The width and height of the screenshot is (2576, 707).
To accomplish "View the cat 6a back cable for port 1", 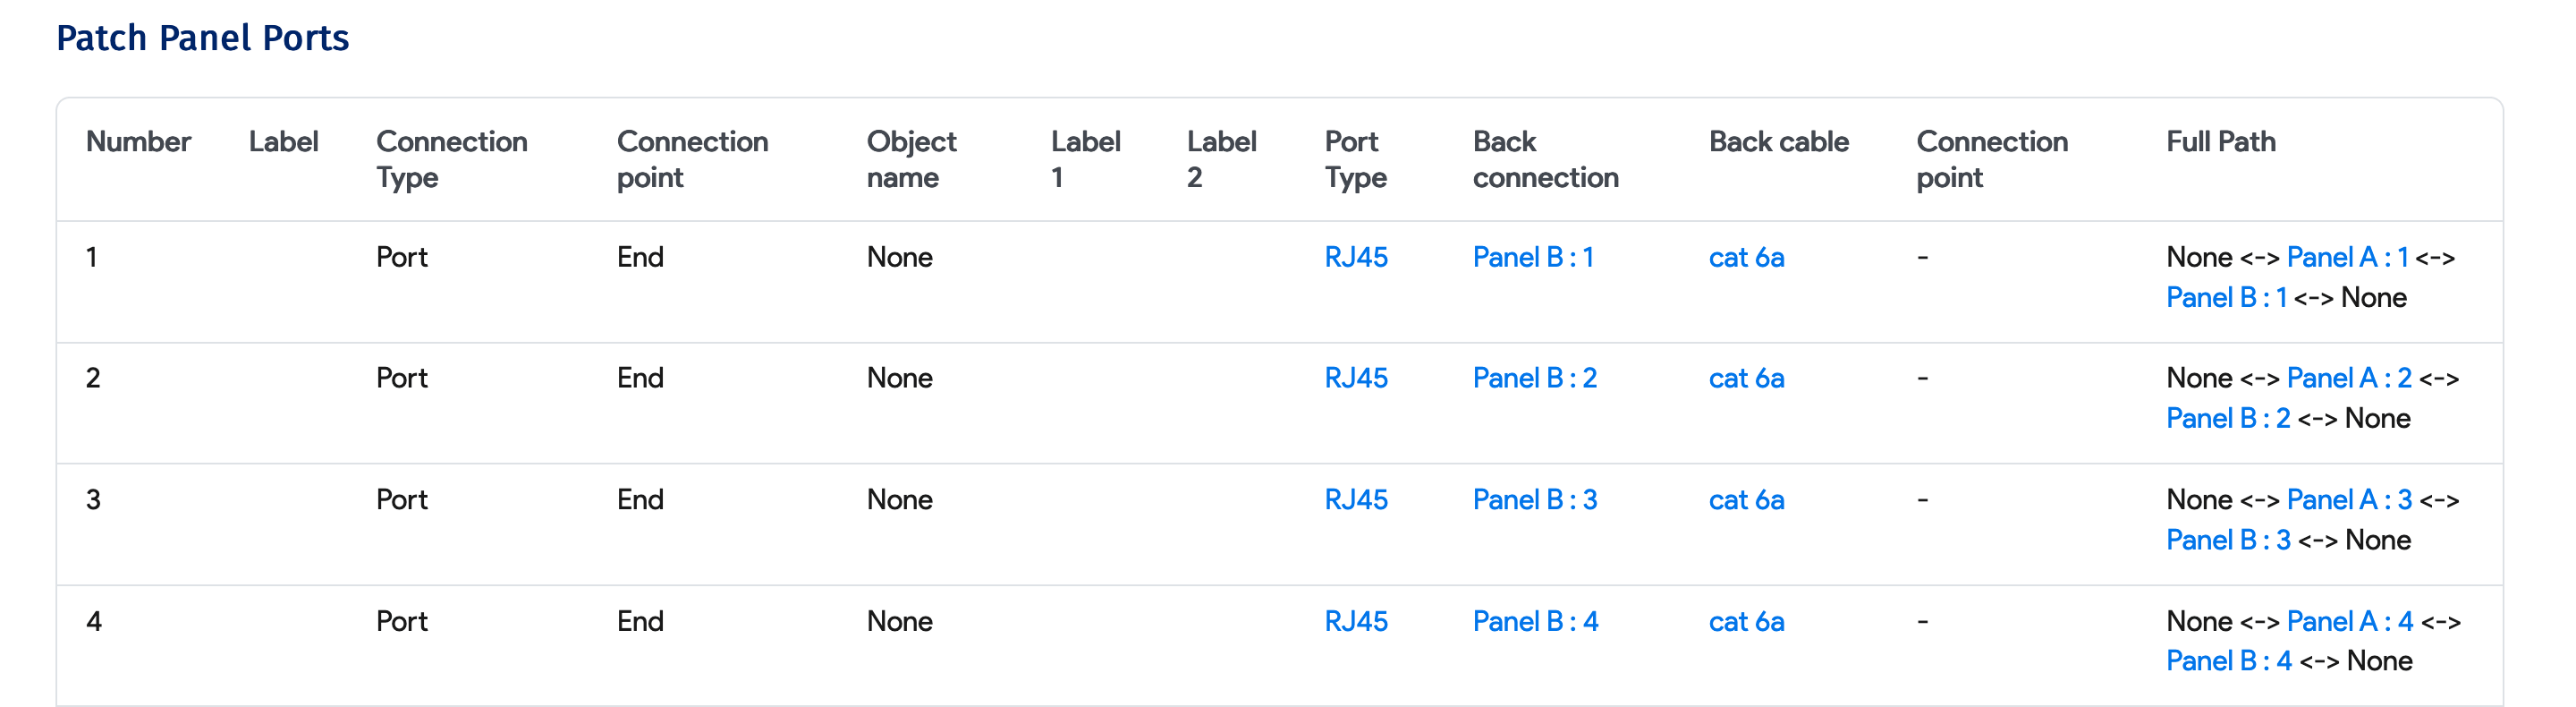I will (1746, 257).
